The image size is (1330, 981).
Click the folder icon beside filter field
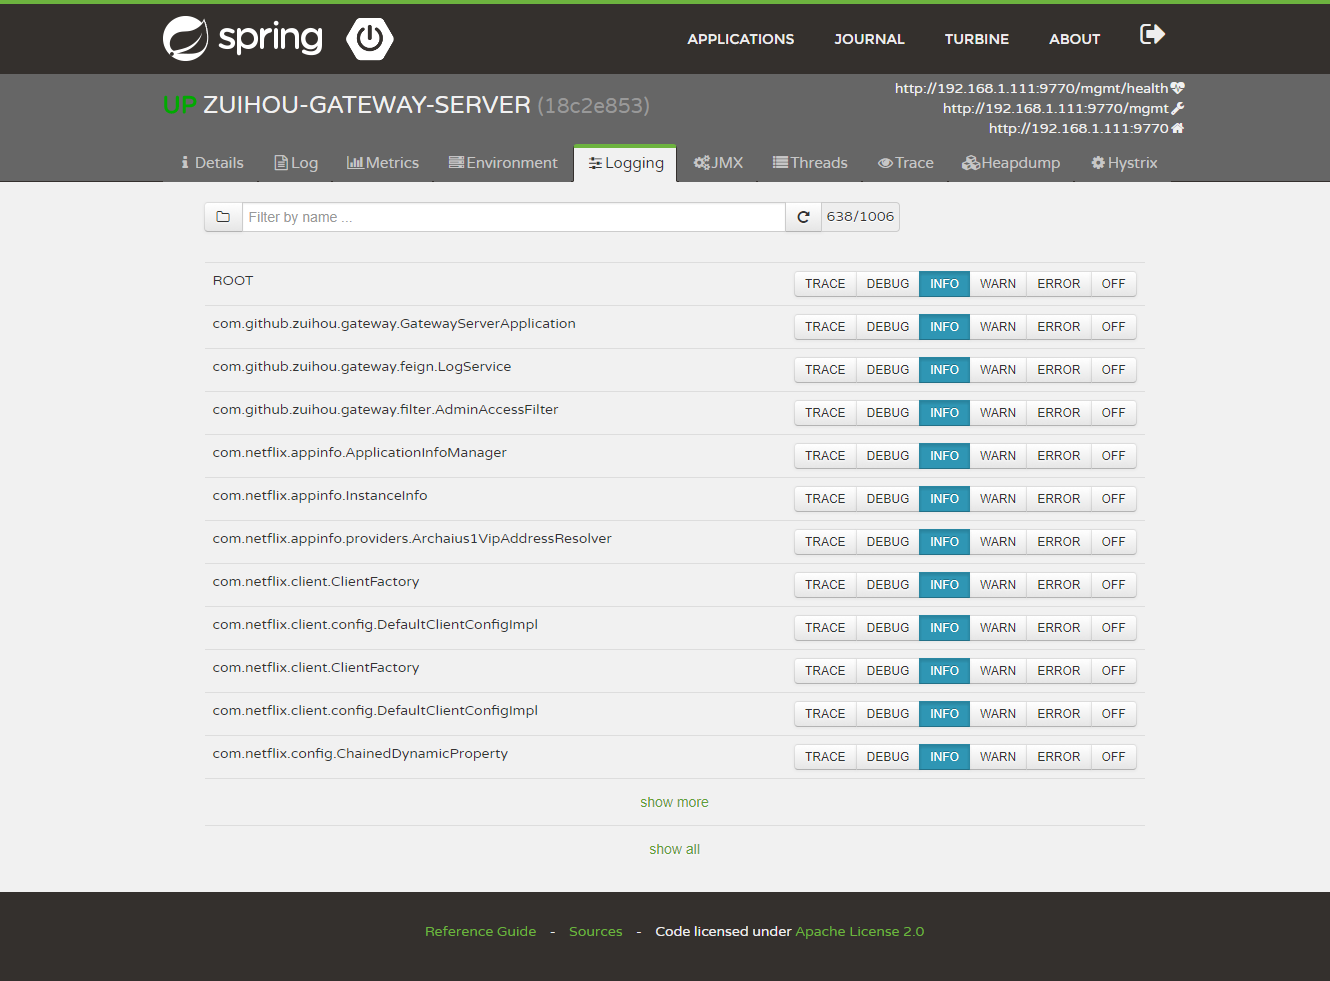click(x=223, y=217)
